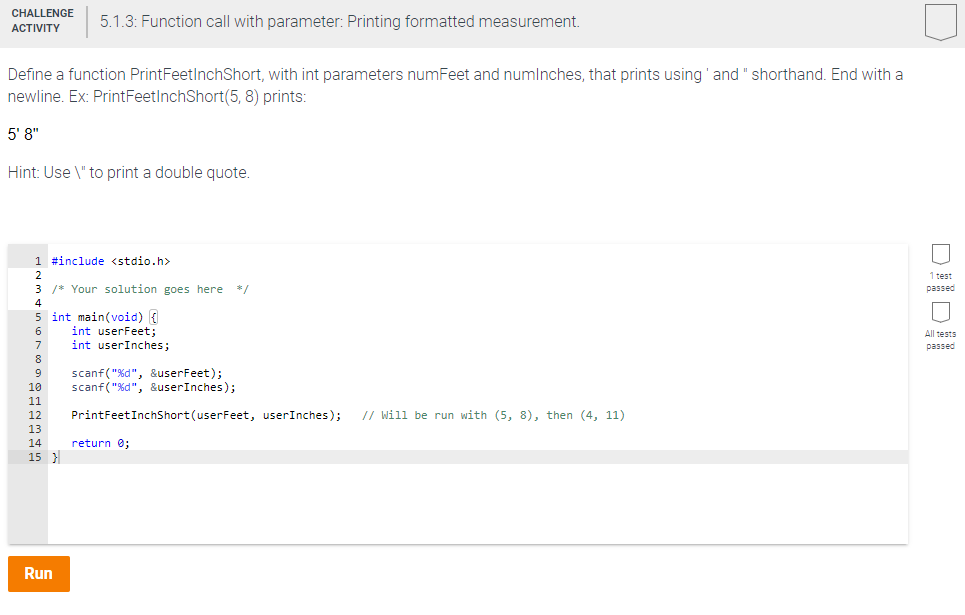Click line number 1 in the gutter
Screen dimensions: 965x615
tap(37, 261)
